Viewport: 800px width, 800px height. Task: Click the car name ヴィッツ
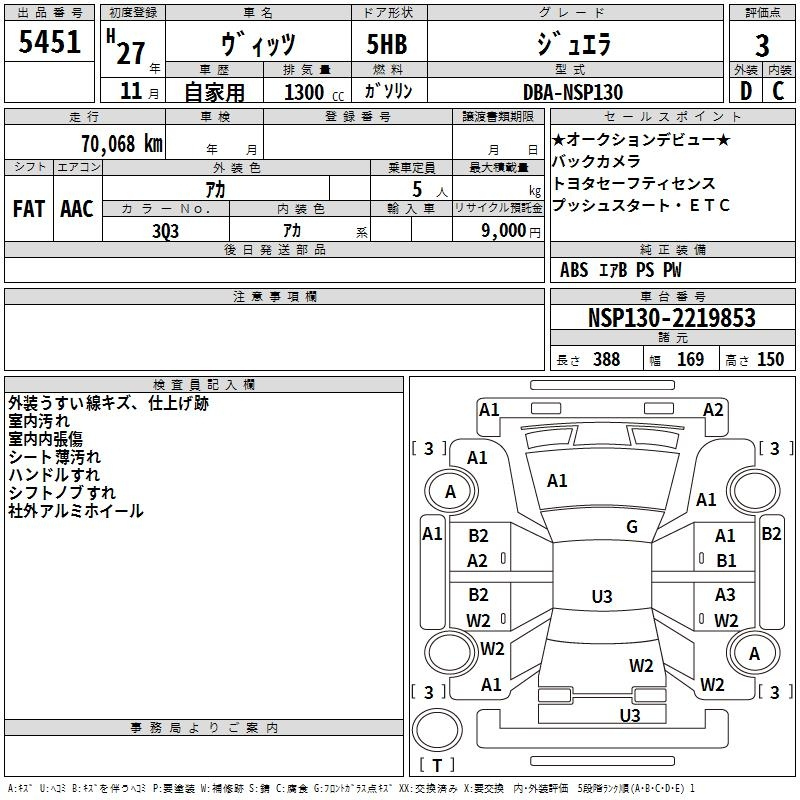click(x=258, y=43)
